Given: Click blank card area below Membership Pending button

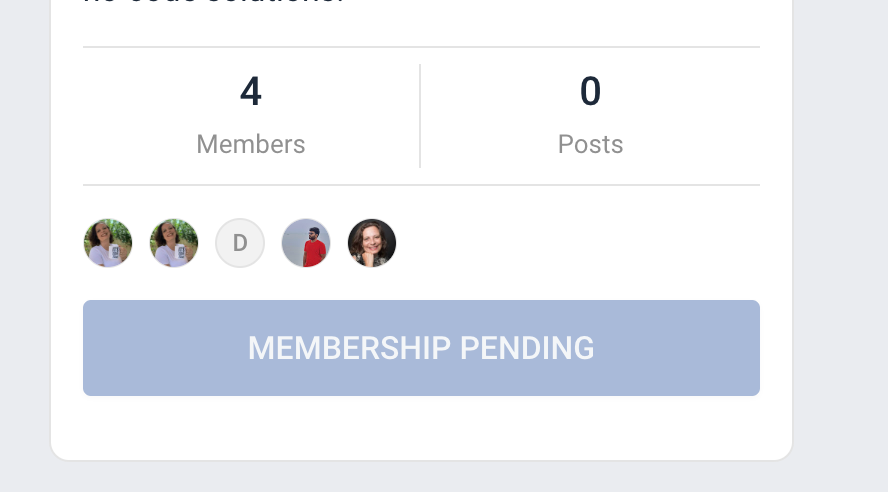Looking at the screenshot, I should (421, 427).
